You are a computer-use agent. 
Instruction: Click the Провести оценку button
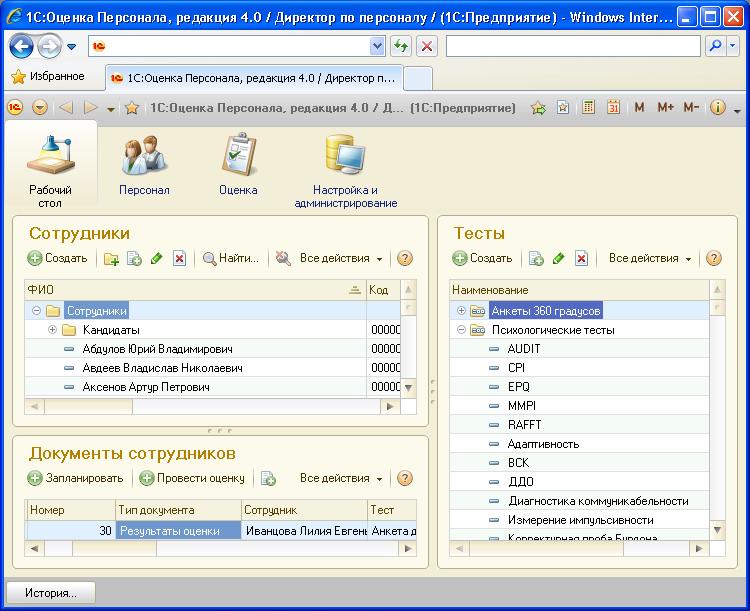(x=192, y=479)
